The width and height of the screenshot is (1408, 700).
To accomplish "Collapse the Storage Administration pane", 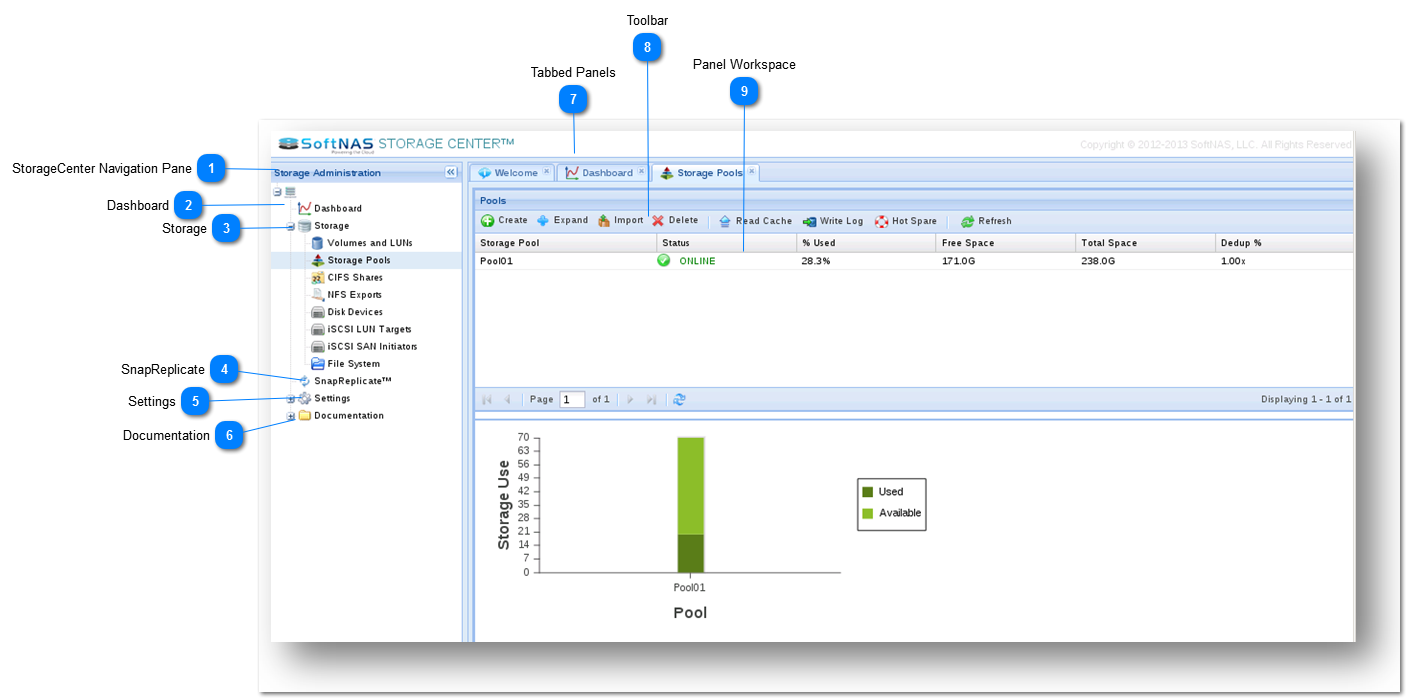I will (x=451, y=171).
